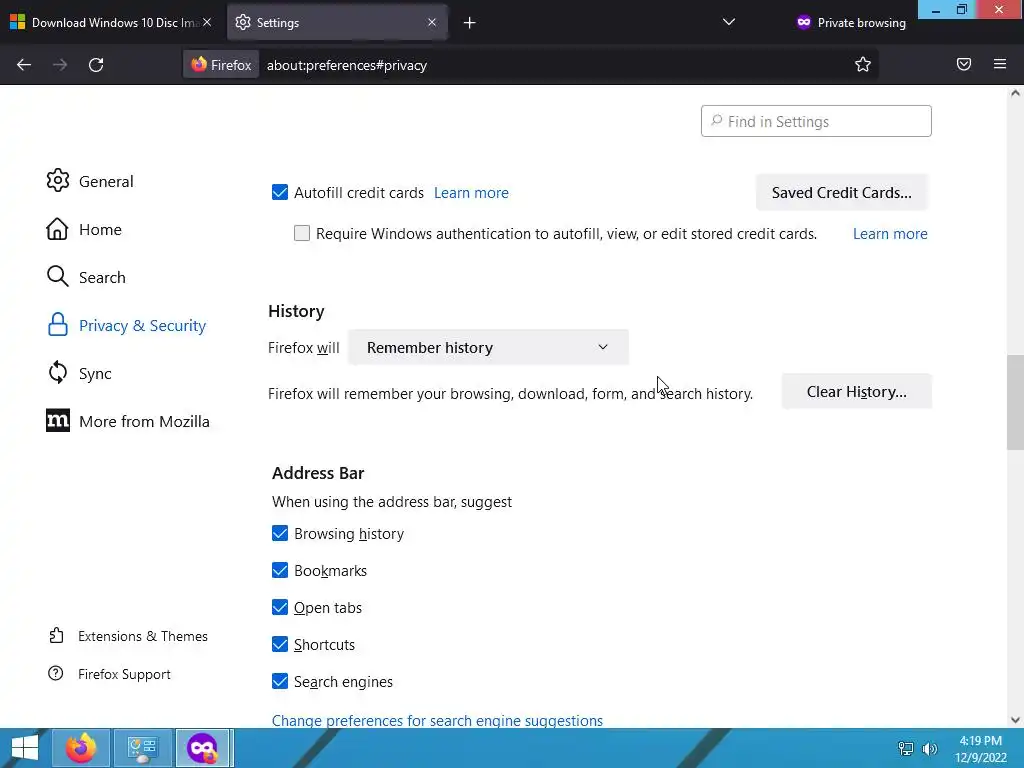Click the Firefox identity icon in address bar
This screenshot has height=768, width=1024.
[x=221, y=65]
